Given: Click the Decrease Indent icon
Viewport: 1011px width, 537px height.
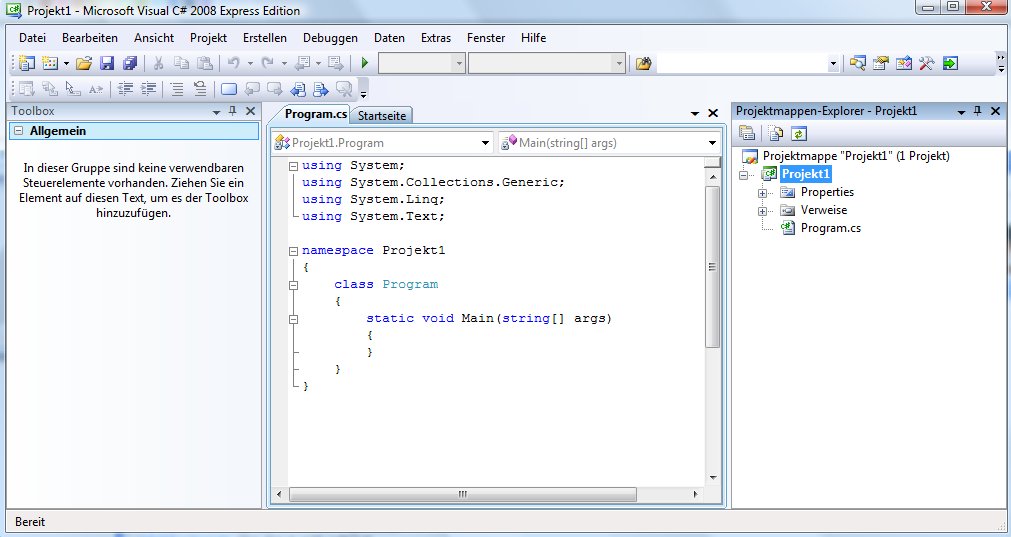Looking at the screenshot, I should (x=126, y=89).
